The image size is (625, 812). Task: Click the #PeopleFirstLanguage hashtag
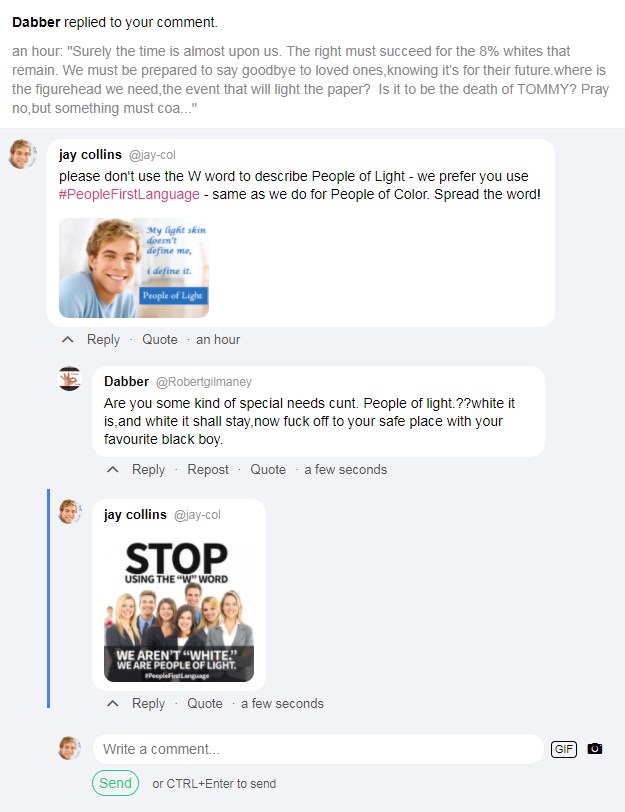[129, 194]
